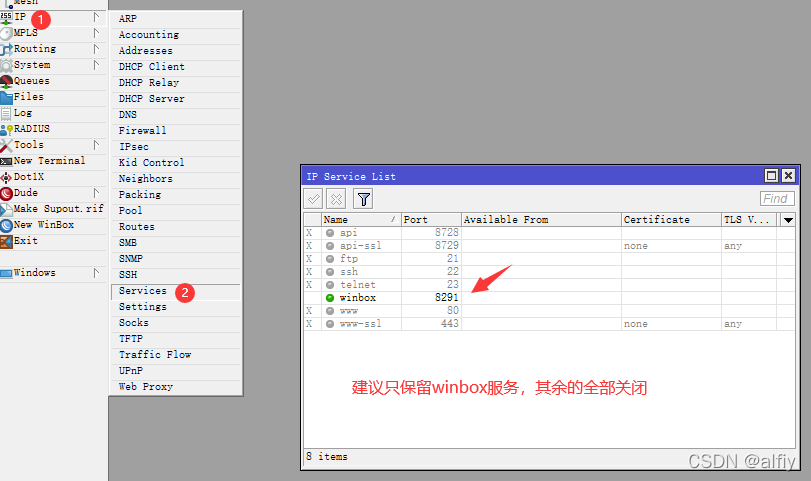Open Web Proxy in the IP submenu
This screenshot has height=481, width=811.
[x=176, y=387]
